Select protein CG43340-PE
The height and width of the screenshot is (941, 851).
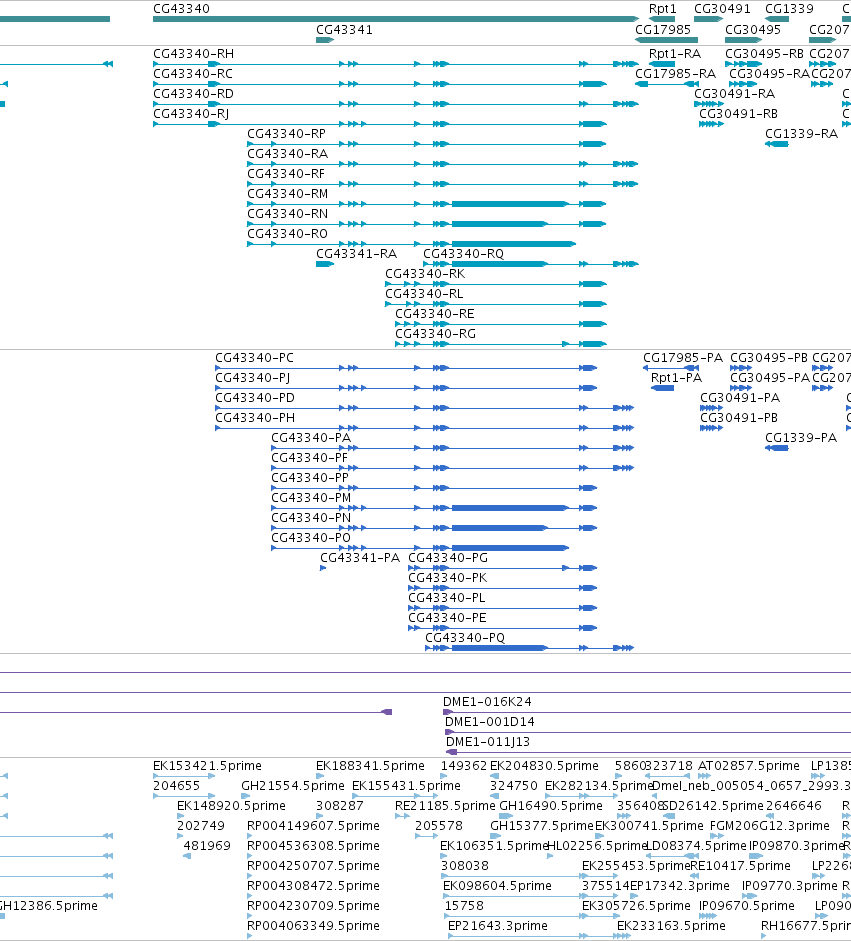click(447, 618)
